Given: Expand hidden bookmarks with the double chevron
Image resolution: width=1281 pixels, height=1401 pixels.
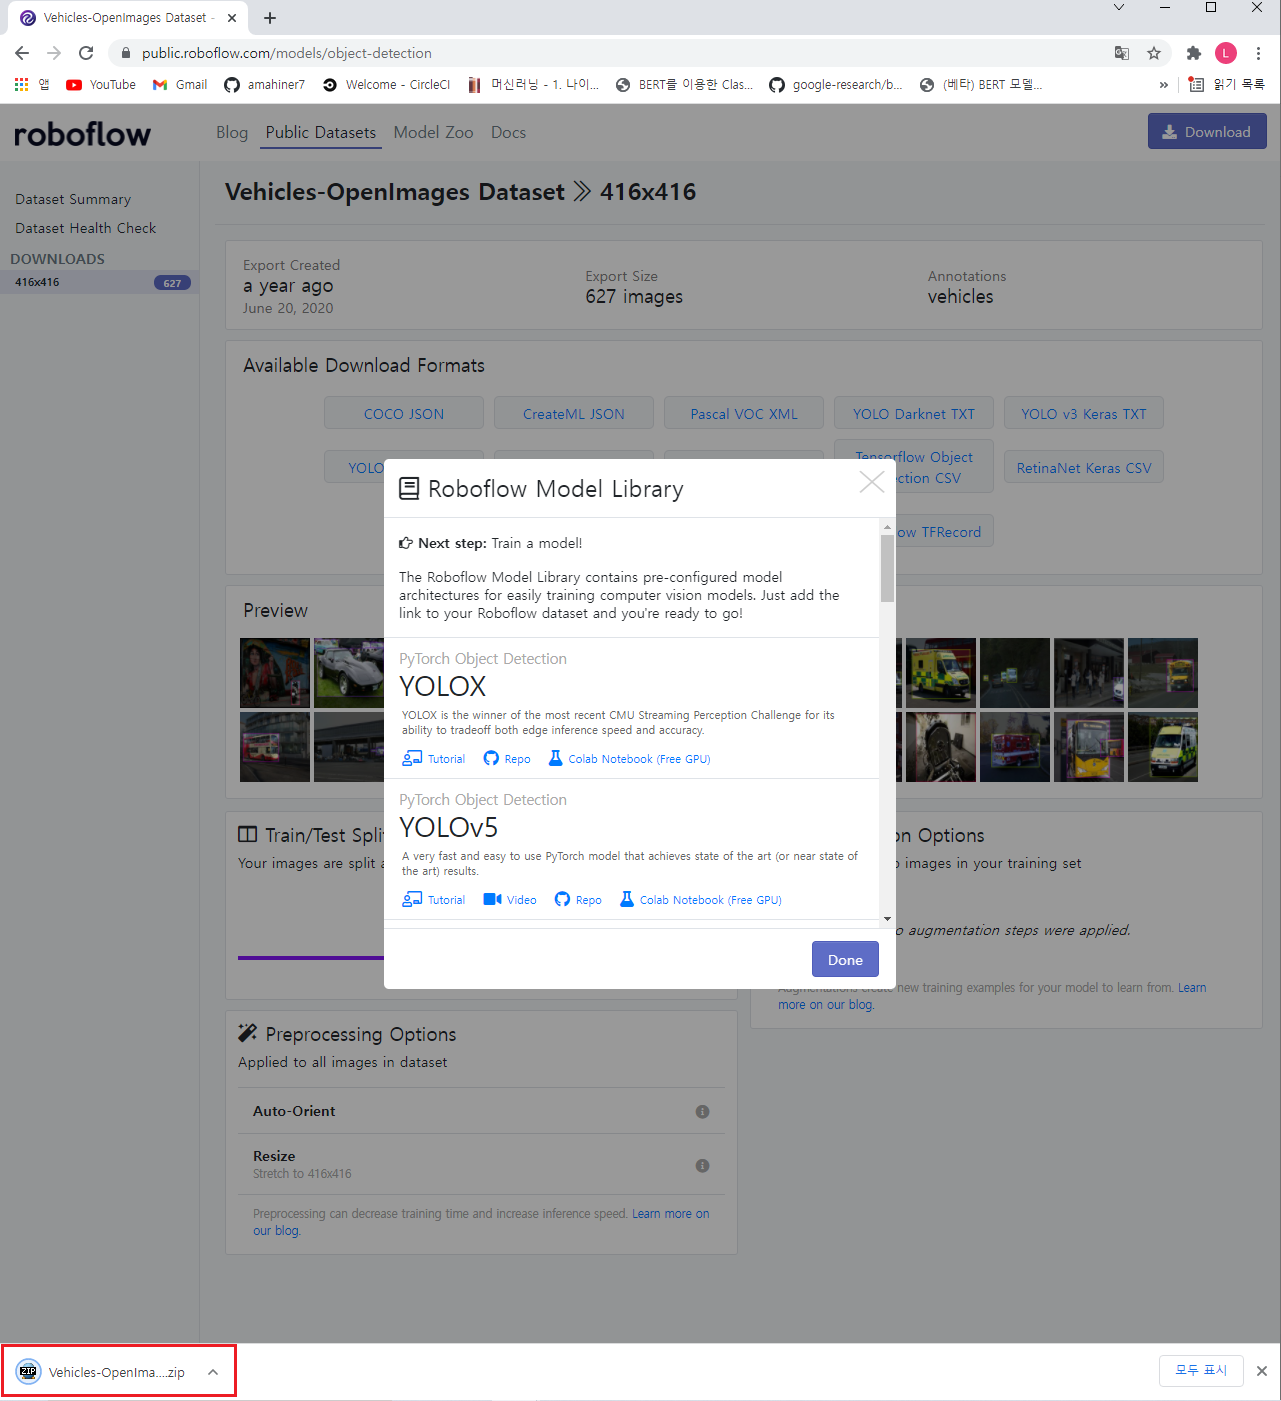Looking at the screenshot, I should [x=1163, y=85].
